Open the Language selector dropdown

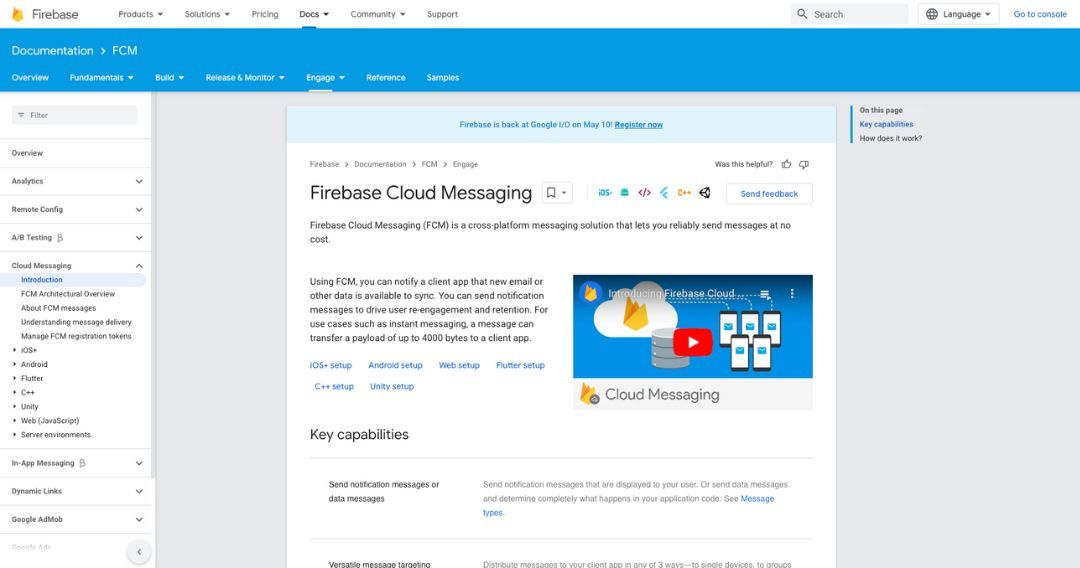click(958, 14)
